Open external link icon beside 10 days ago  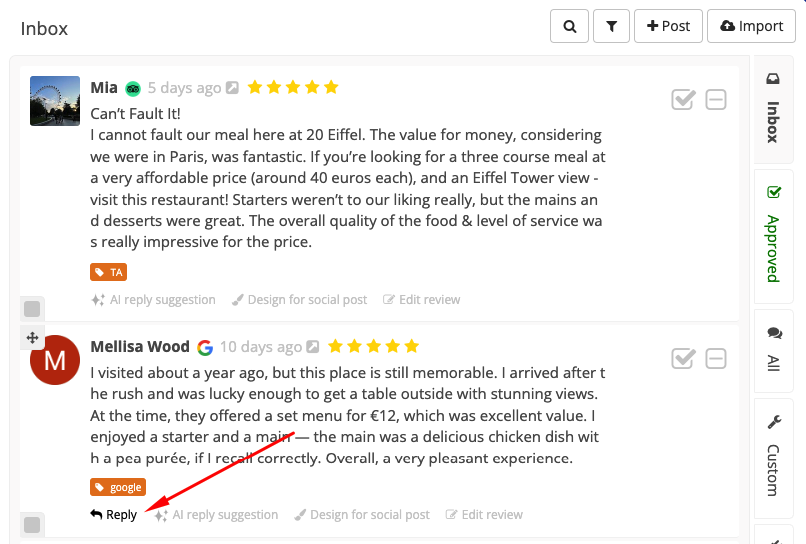[313, 347]
